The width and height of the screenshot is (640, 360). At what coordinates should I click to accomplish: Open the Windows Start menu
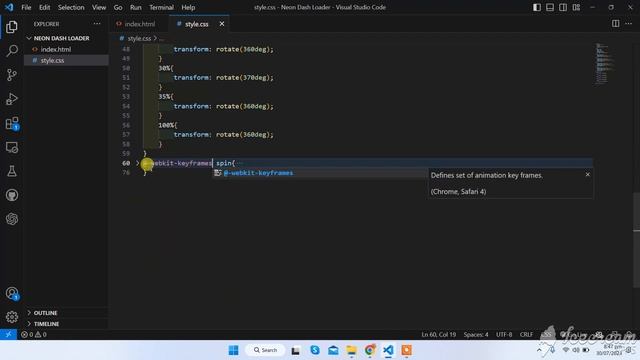(x=233, y=350)
